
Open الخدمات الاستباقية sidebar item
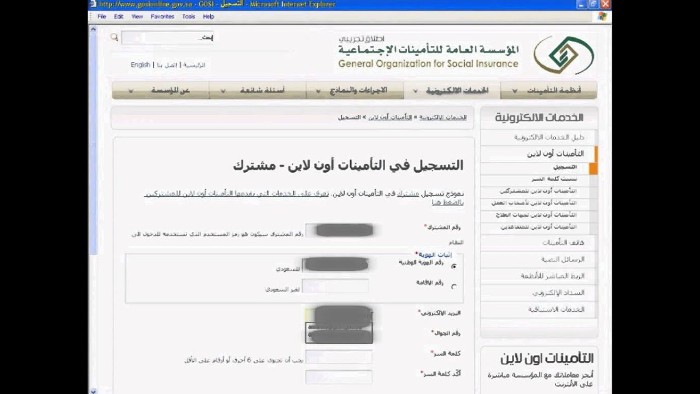click(556, 309)
